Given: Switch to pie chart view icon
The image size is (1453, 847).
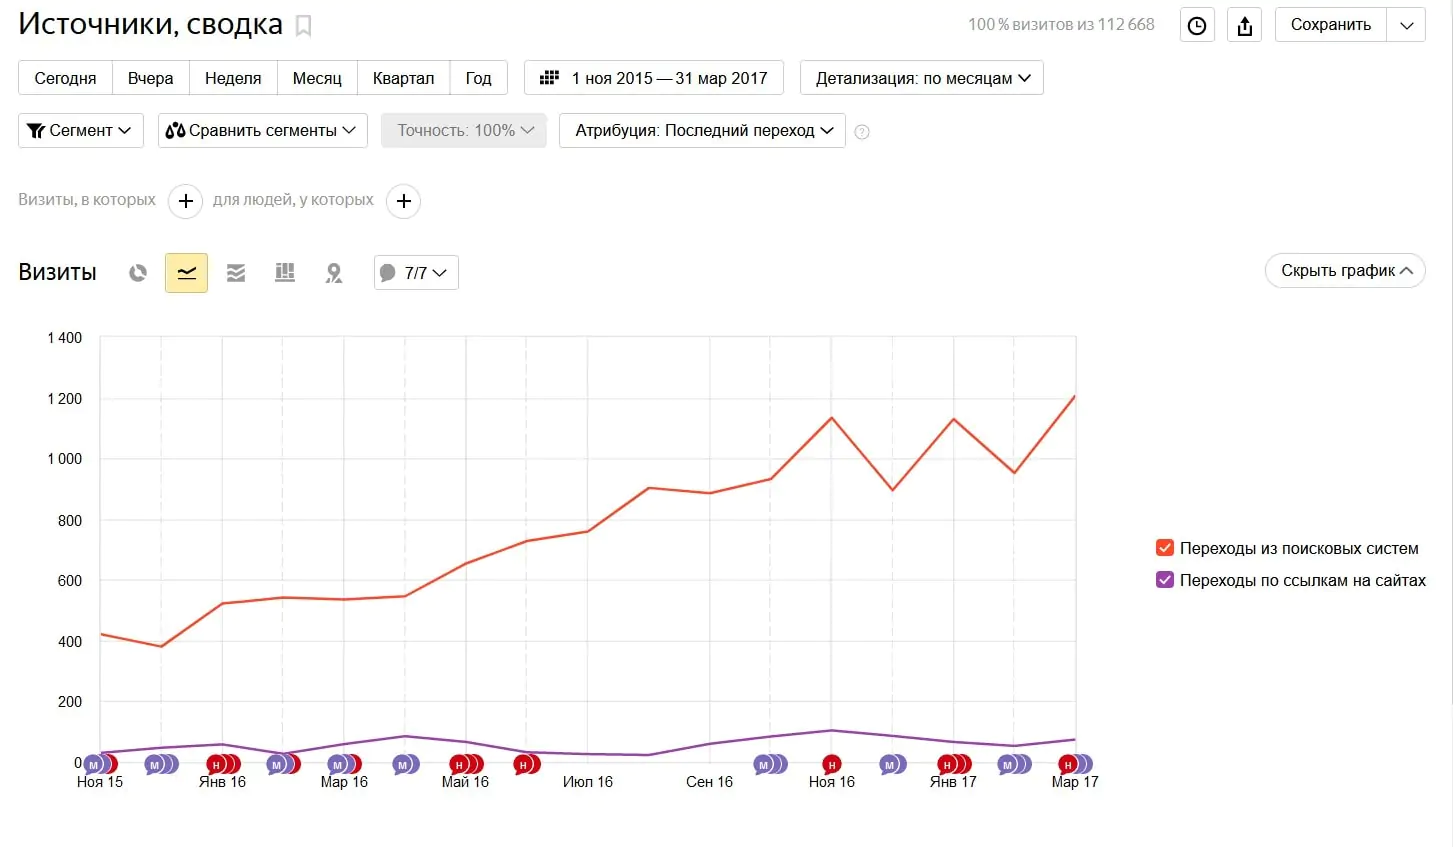Looking at the screenshot, I should [138, 273].
